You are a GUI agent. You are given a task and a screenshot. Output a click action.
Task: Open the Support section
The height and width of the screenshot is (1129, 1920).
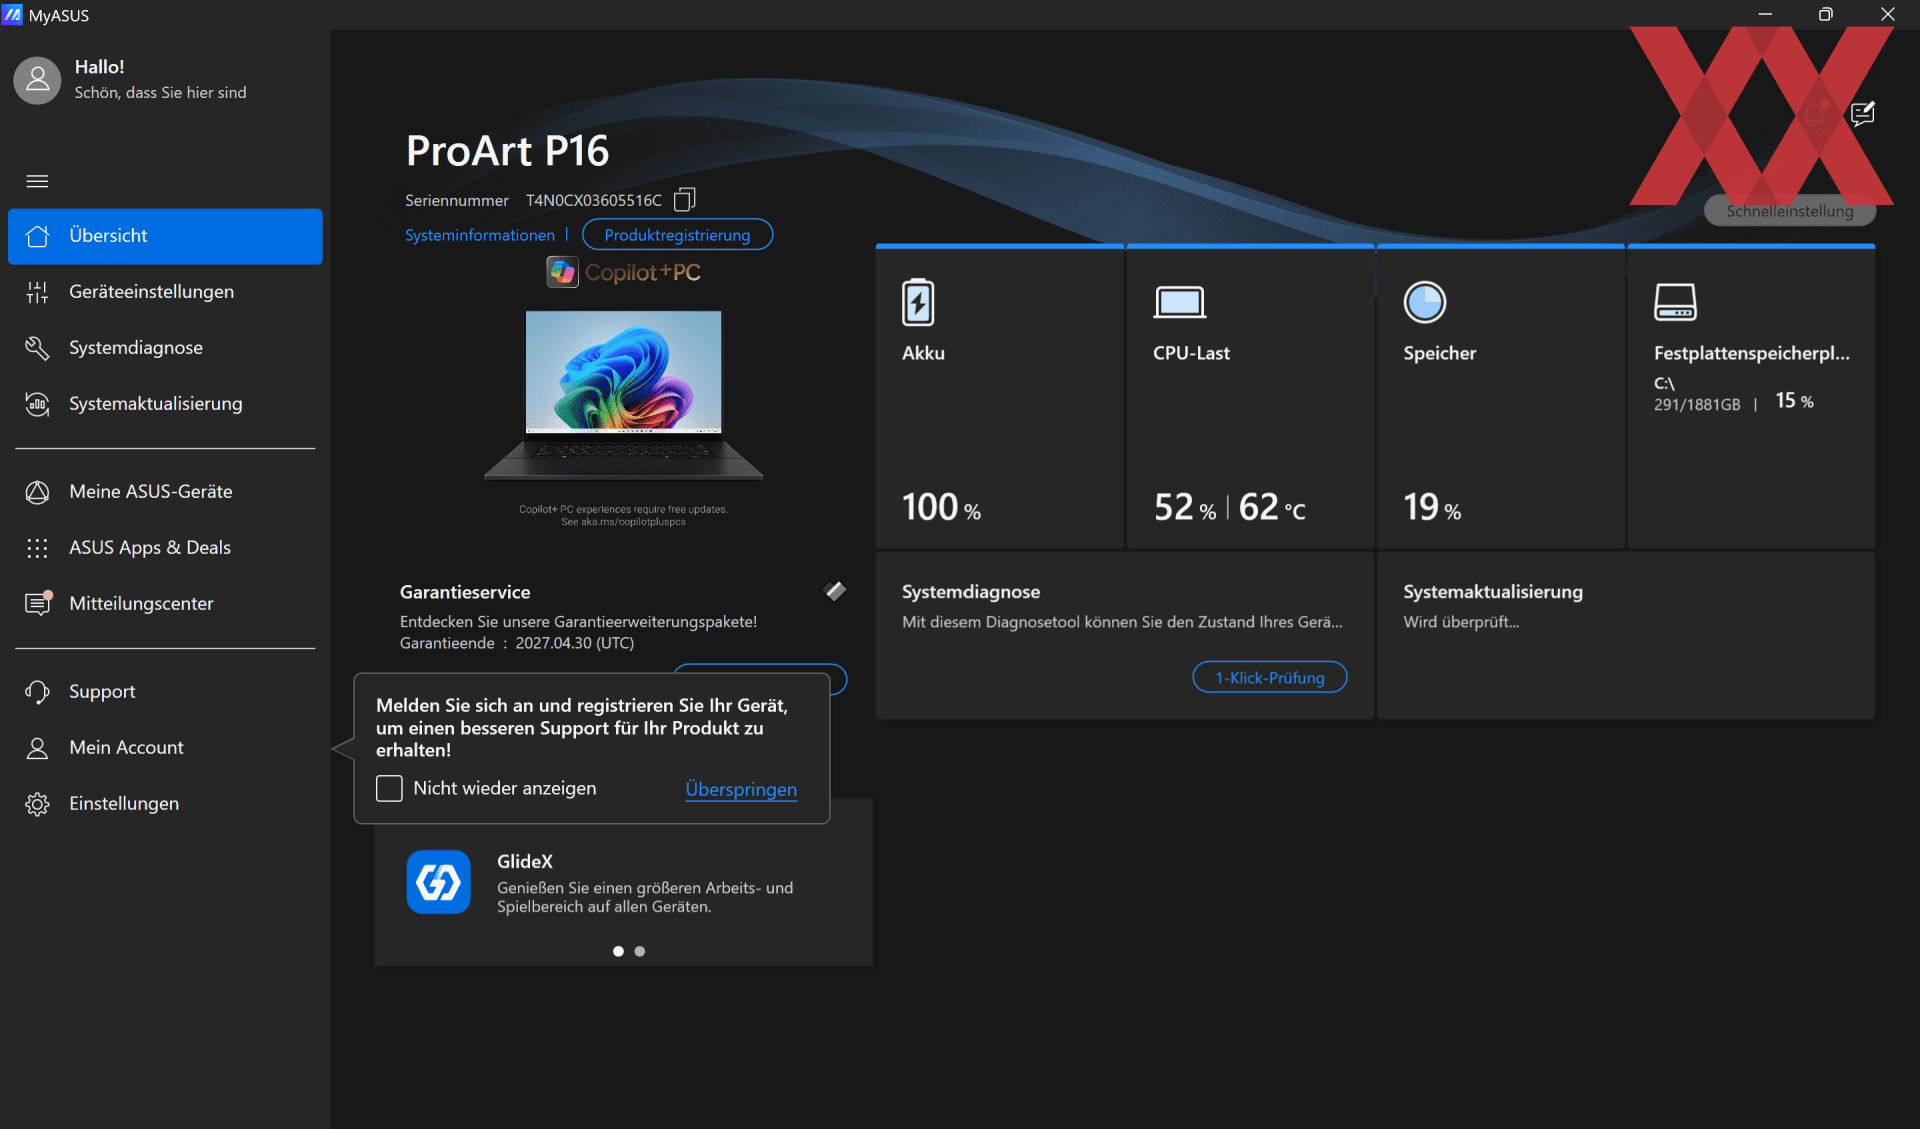tap(165, 692)
